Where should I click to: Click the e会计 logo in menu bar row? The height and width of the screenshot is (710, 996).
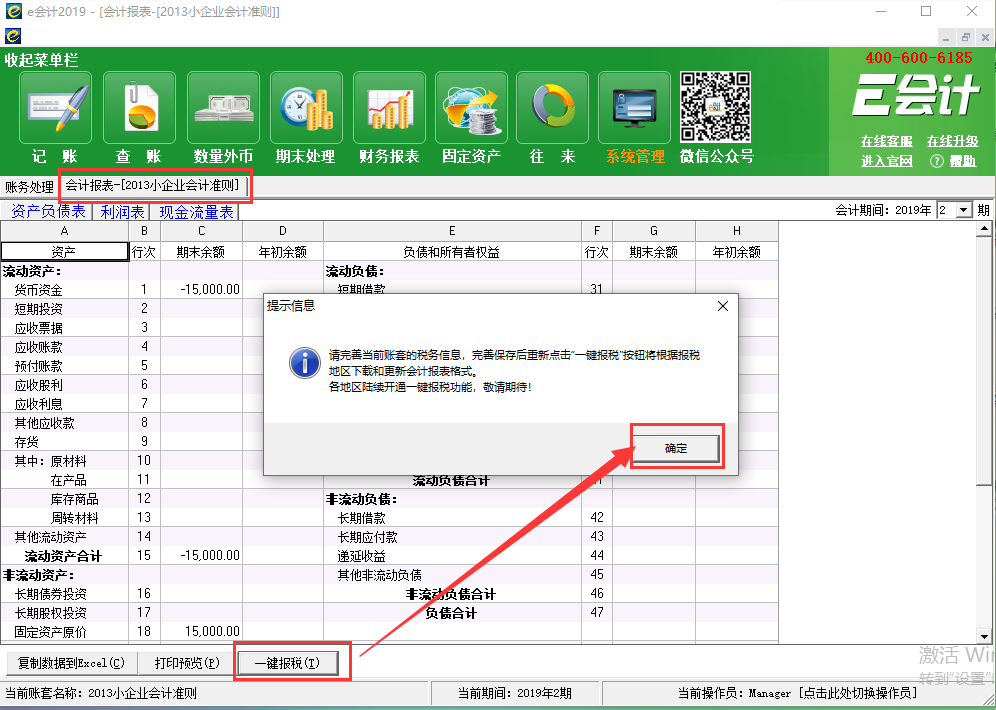[x=13, y=36]
